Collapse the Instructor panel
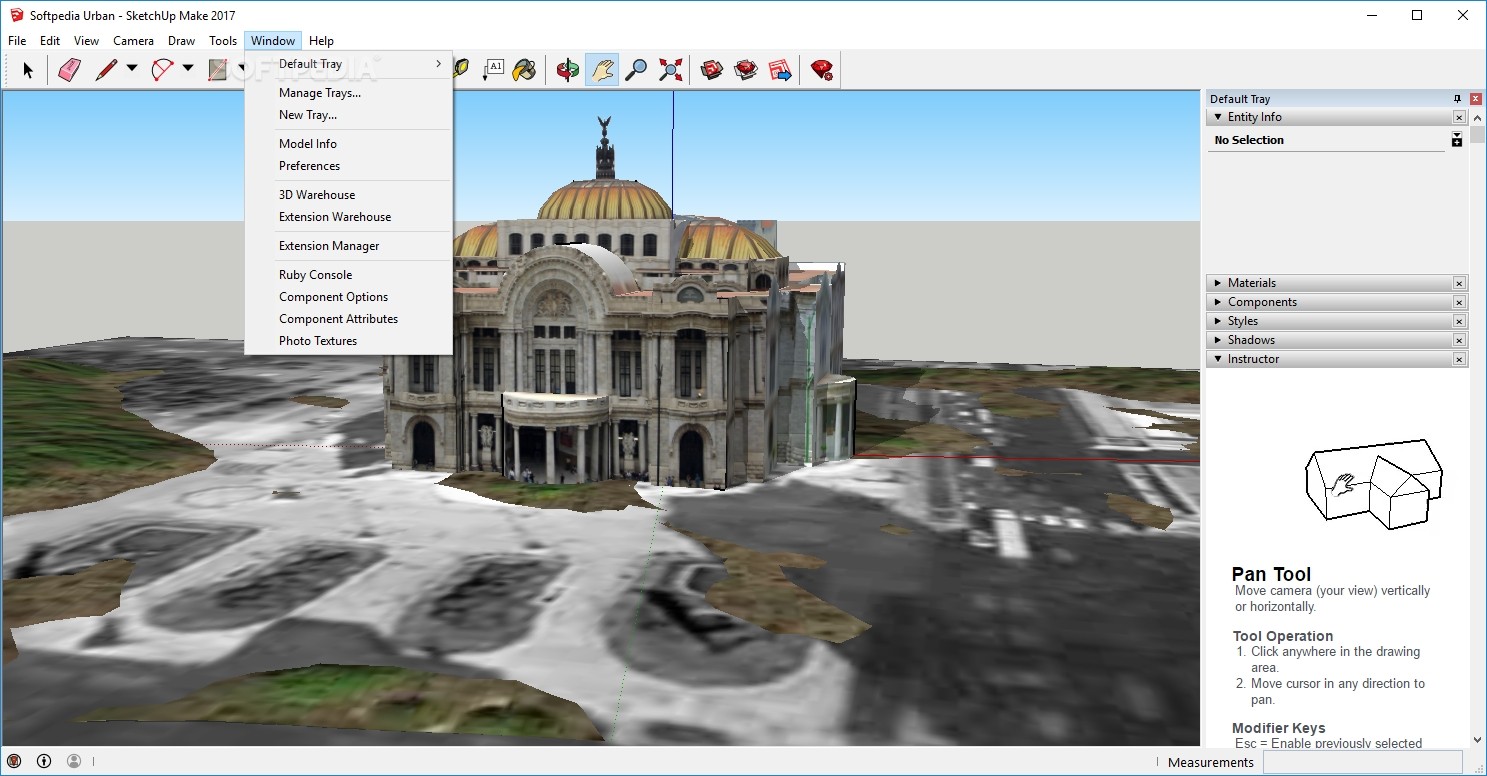Screen dimensions: 1487x776 (x=1218, y=359)
